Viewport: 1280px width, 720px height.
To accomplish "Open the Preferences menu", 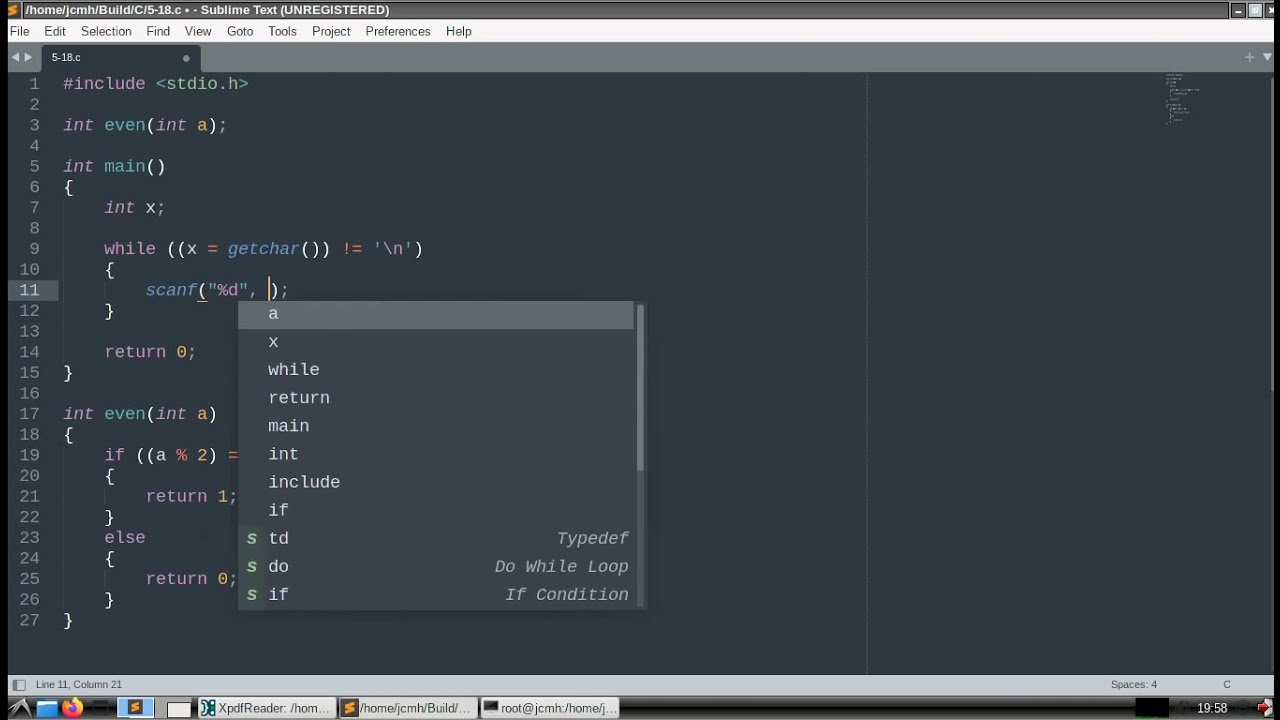I will [x=398, y=31].
